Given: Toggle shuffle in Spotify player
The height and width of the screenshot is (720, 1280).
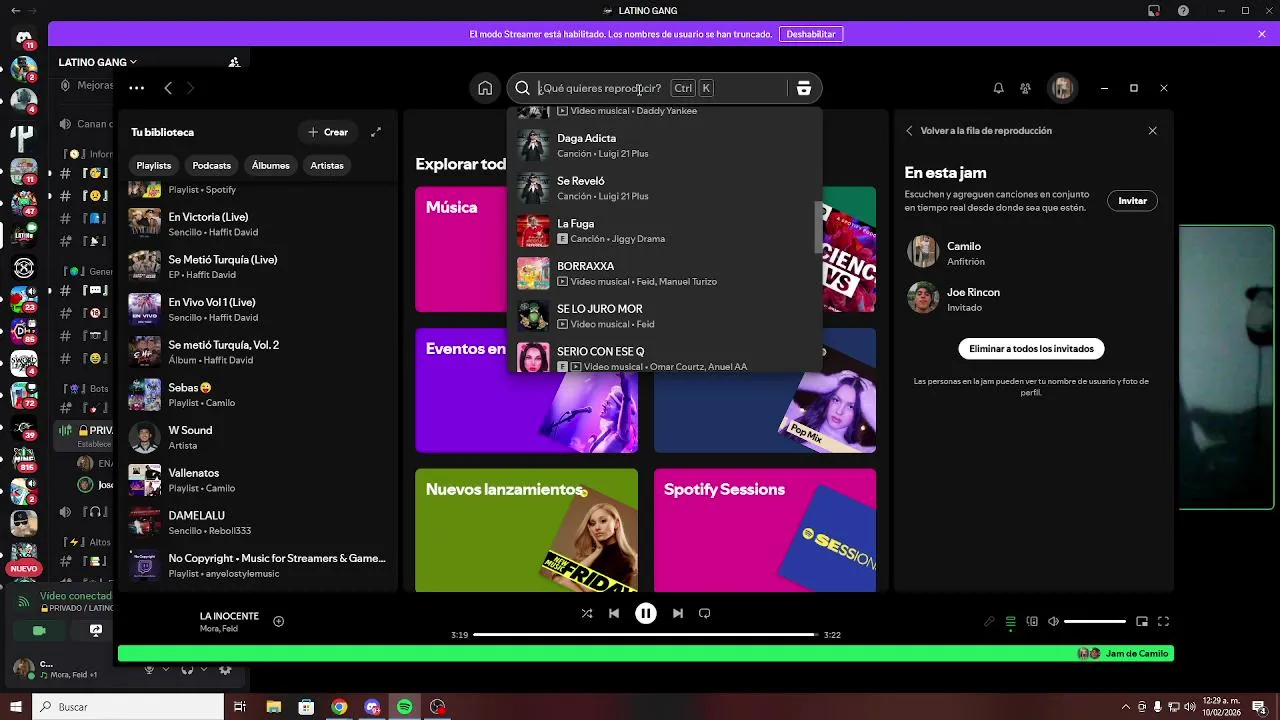Looking at the screenshot, I should 587,613.
